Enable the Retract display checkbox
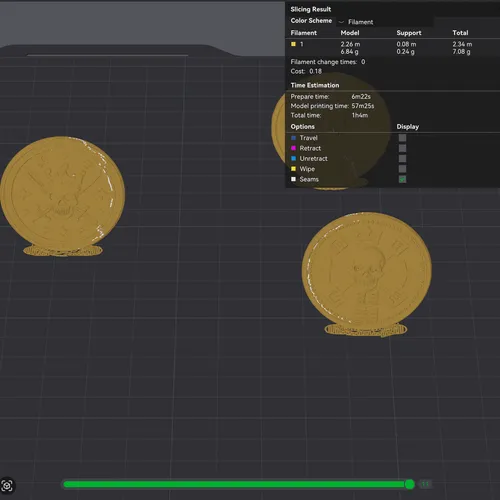The width and height of the screenshot is (500, 500). point(402,148)
